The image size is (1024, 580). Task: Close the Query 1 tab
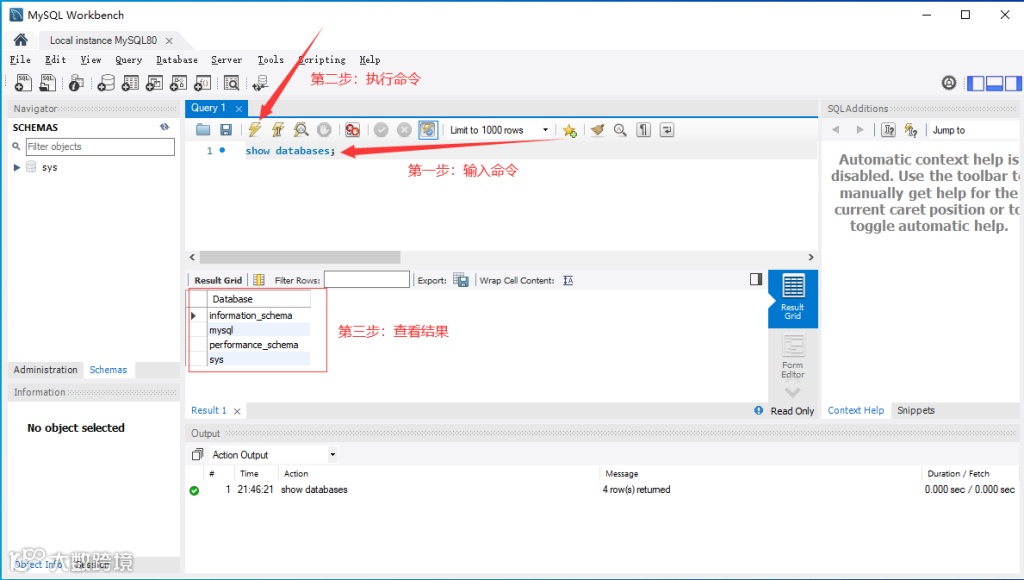click(239, 108)
